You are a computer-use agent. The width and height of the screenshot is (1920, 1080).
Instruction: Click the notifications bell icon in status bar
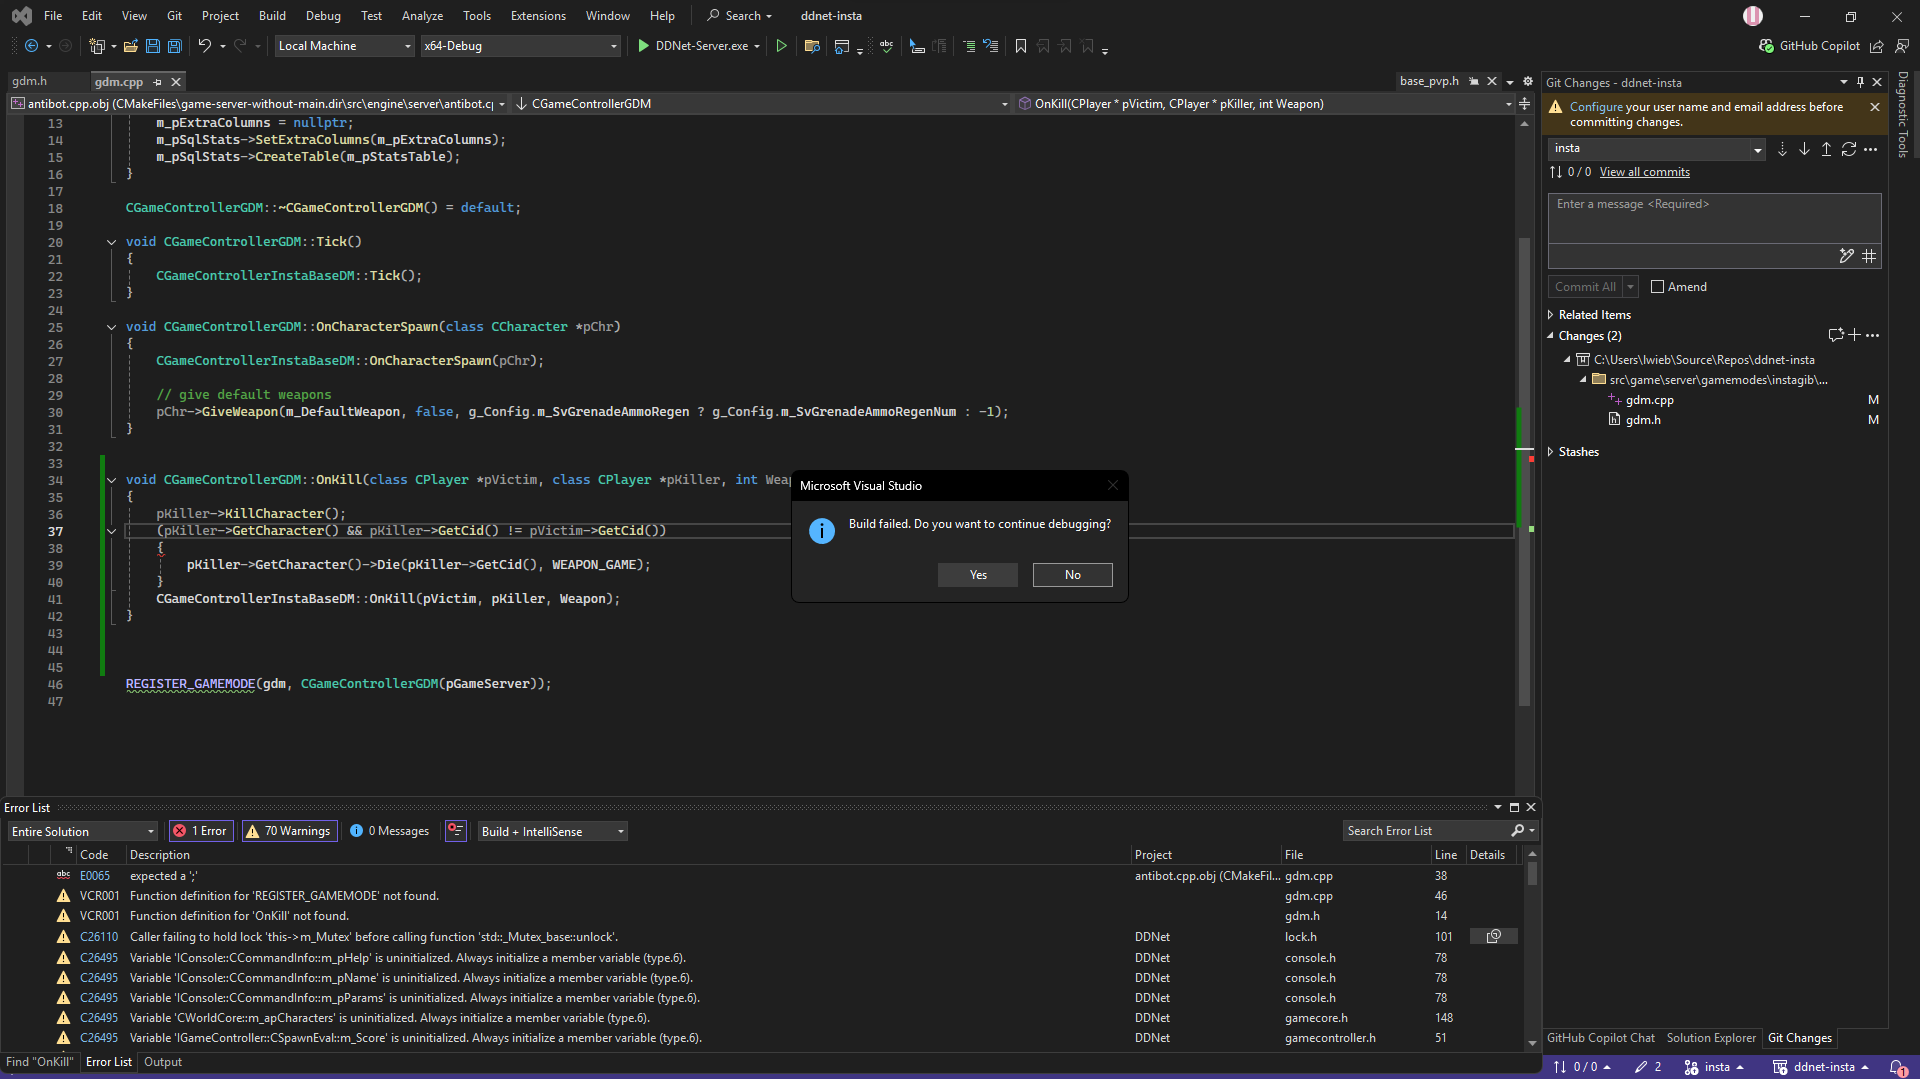point(1897,1068)
